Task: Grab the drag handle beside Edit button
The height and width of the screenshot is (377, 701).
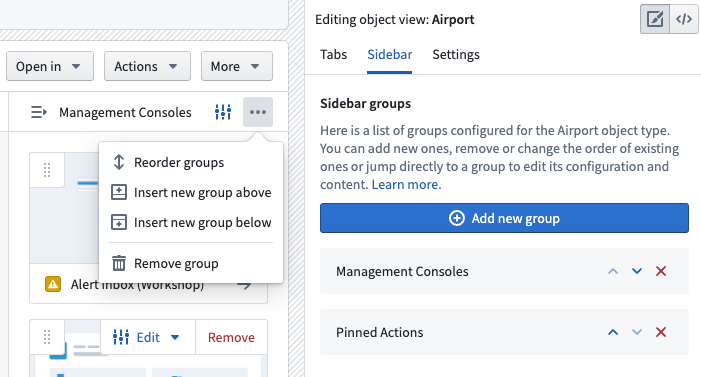Action: pyautogui.click(x=47, y=337)
